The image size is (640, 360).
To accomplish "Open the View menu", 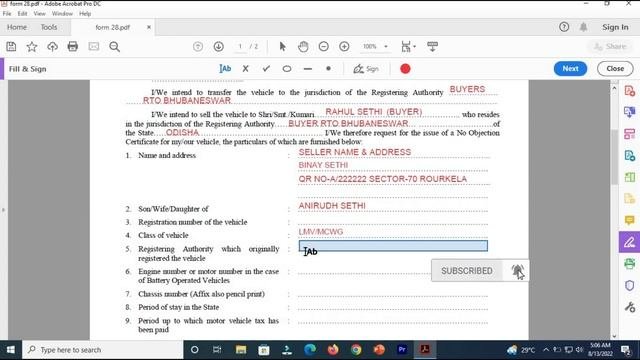I will pyautogui.click(x=40, y=13).
